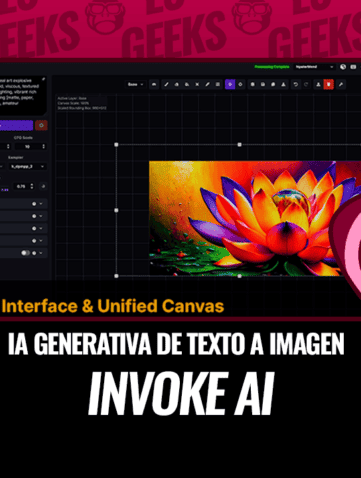Click the upload image icon in toolbar
This screenshot has width=361, height=478.
(318, 85)
